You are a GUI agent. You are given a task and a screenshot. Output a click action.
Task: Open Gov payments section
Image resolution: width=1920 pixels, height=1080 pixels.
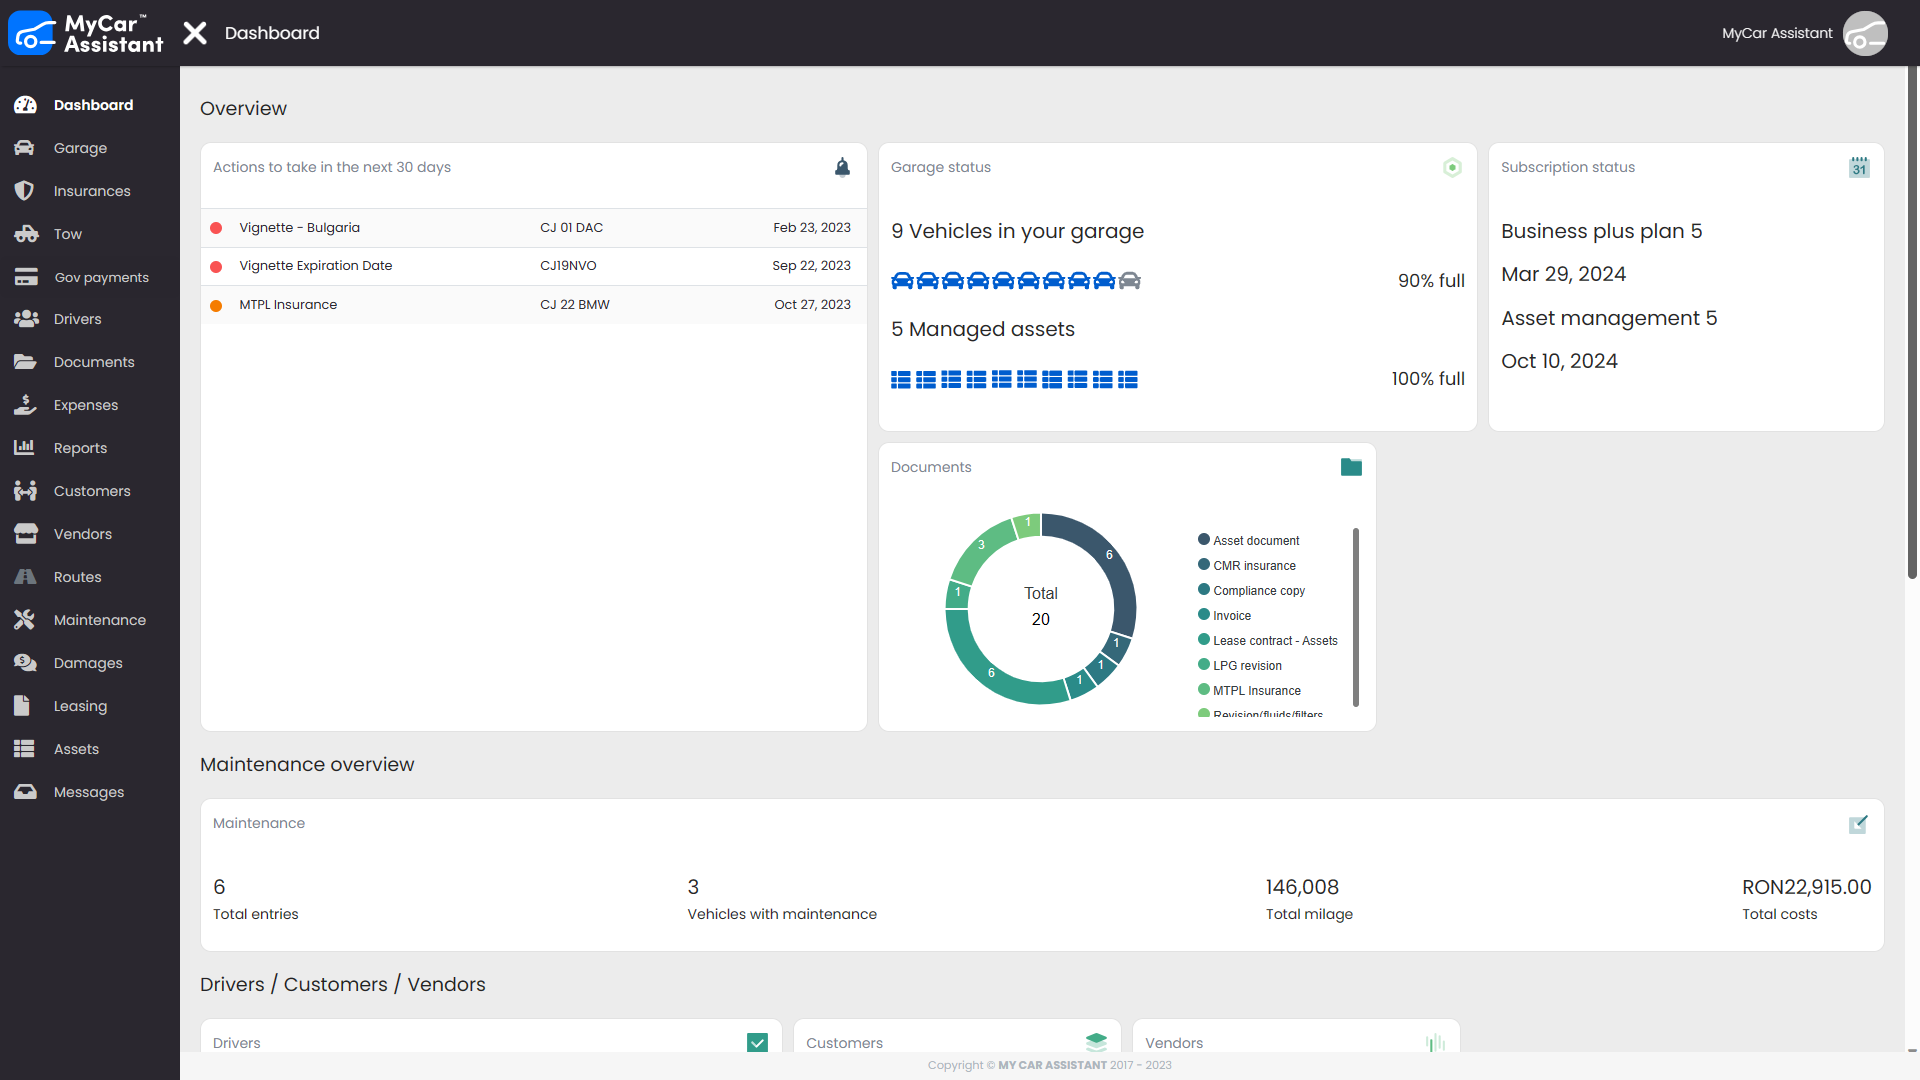[90, 277]
